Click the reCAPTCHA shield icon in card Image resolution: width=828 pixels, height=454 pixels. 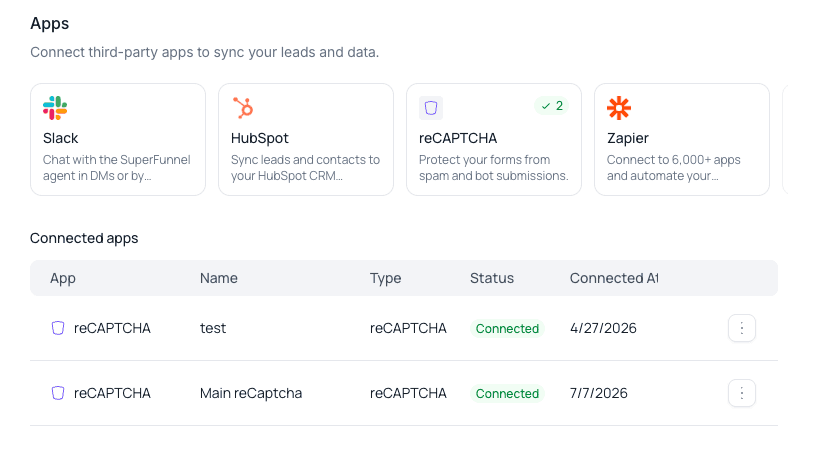[x=431, y=108]
